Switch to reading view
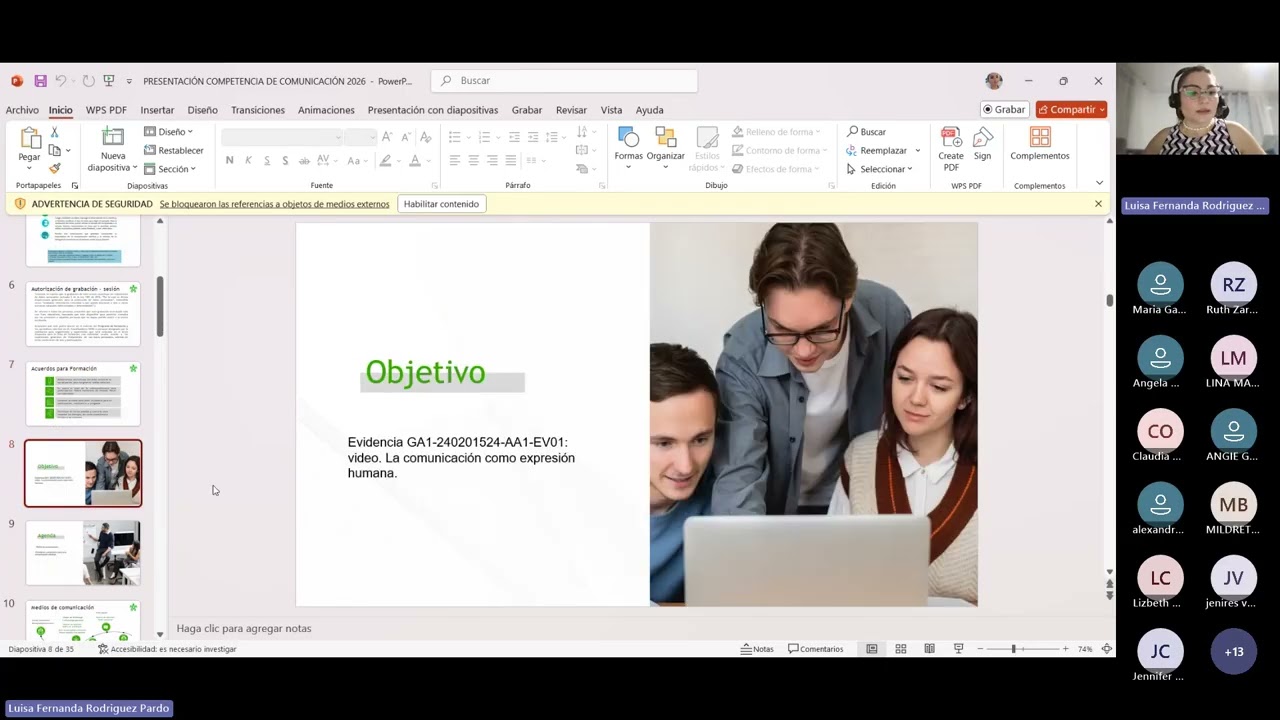 click(929, 649)
